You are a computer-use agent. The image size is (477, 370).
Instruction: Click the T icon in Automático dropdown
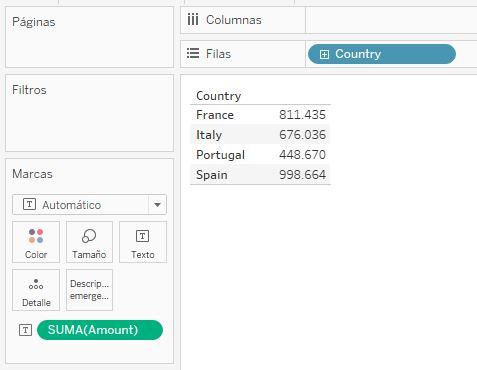[x=29, y=204]
